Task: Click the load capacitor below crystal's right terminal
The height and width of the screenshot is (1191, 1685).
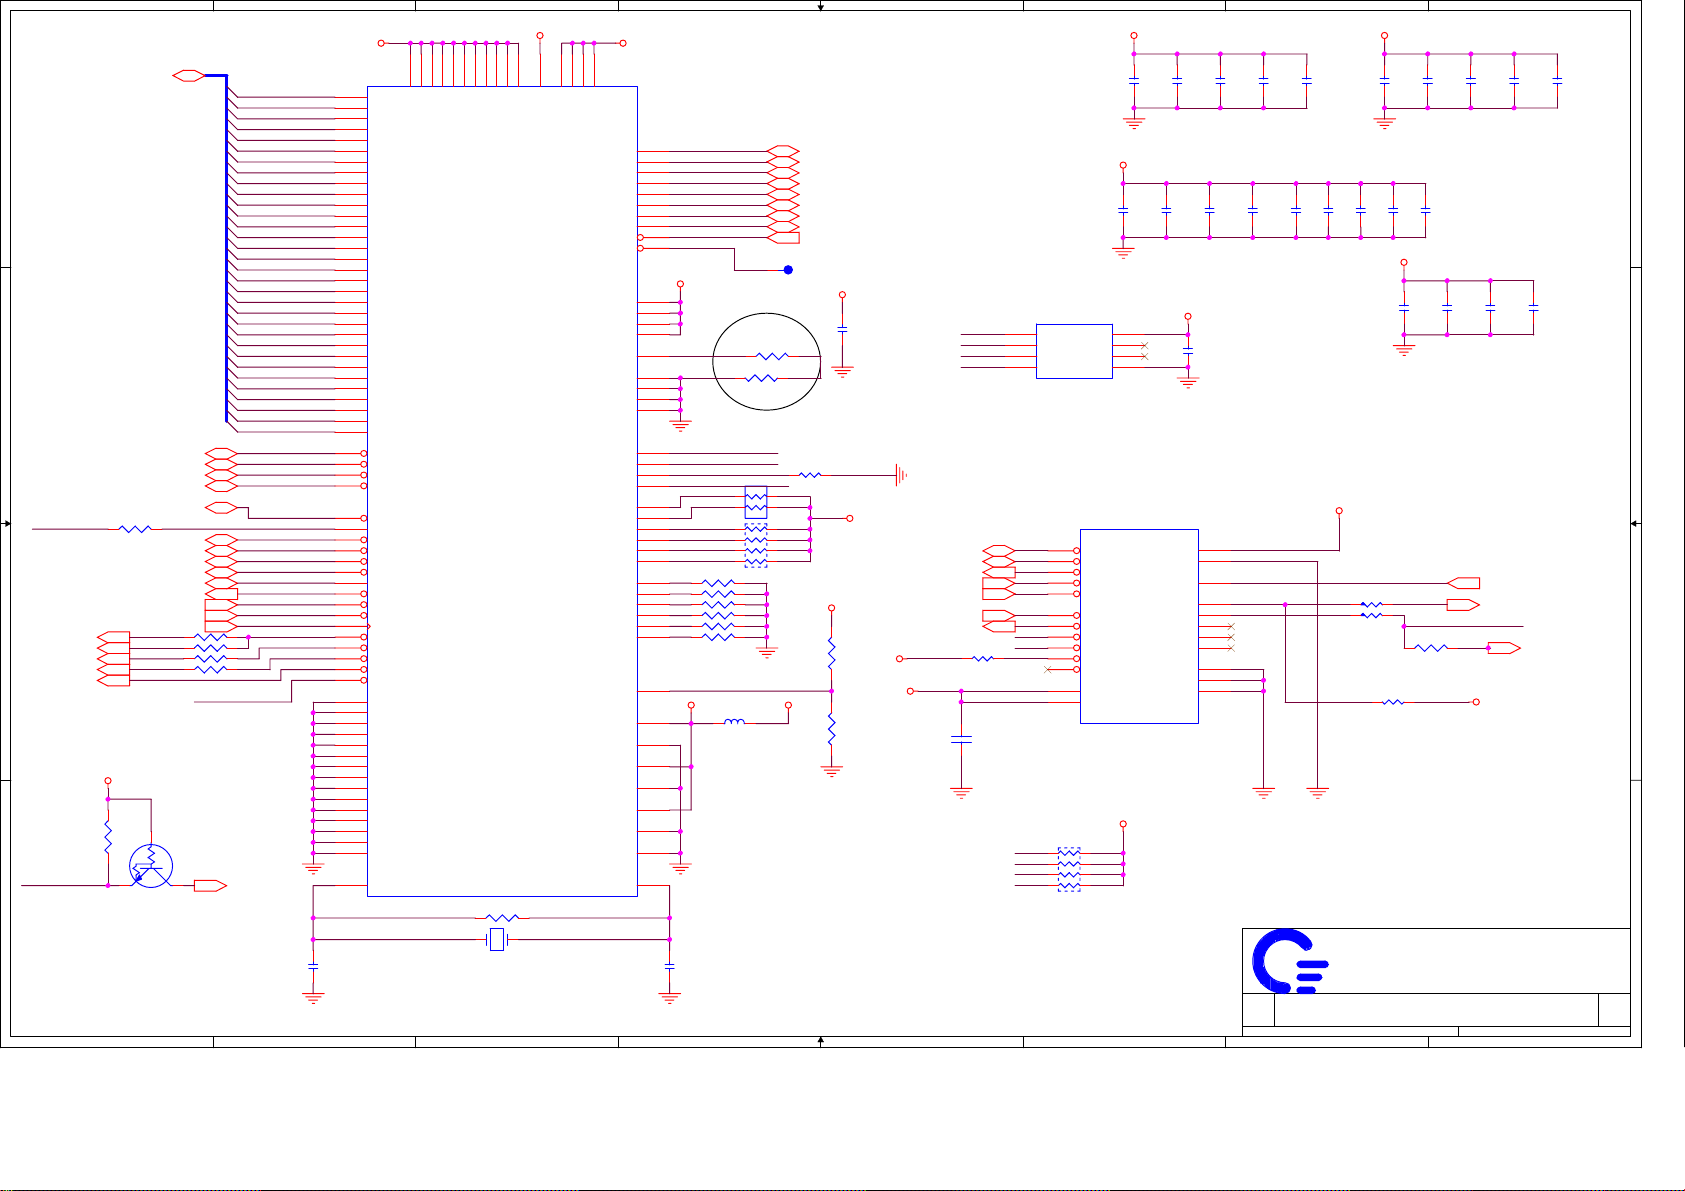Action: pyautogui.click(x=669, y=967)
